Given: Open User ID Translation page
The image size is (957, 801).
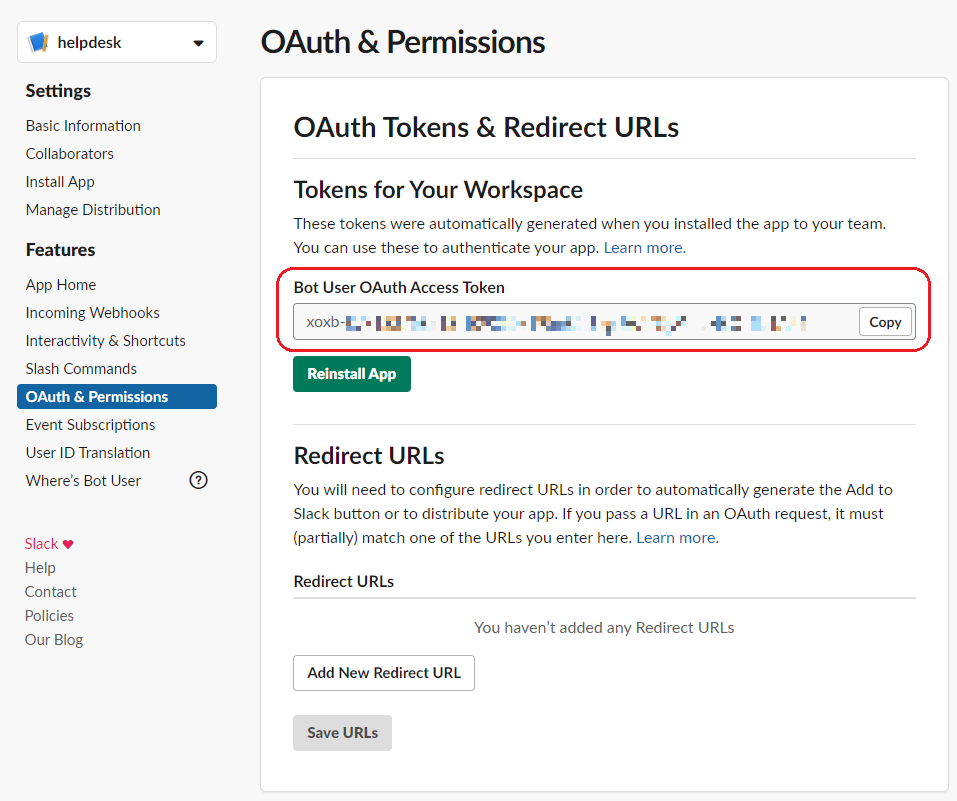Looking at the screenshot, I should tap(88, 453).
